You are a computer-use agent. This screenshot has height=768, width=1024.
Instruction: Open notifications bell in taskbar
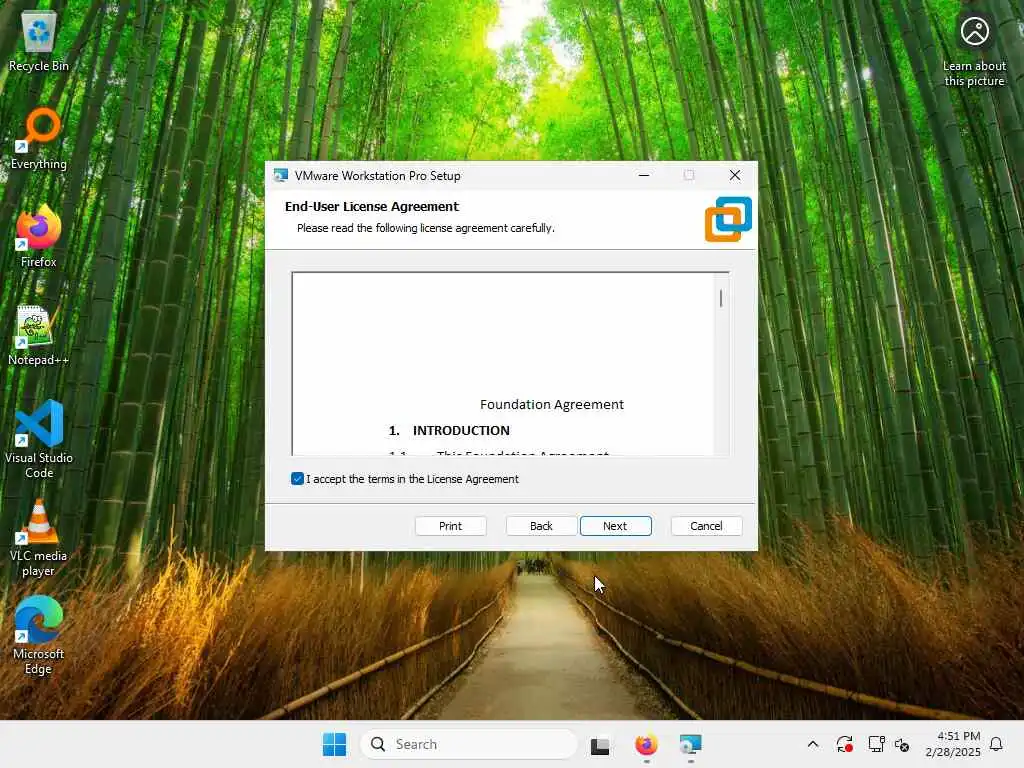(997, 744)
